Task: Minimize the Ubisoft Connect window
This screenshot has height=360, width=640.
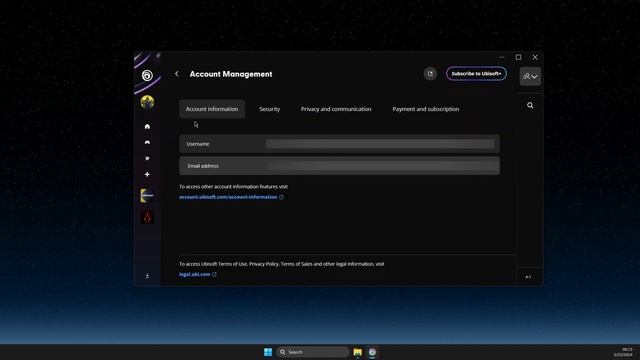Action: tap(502, 57)
